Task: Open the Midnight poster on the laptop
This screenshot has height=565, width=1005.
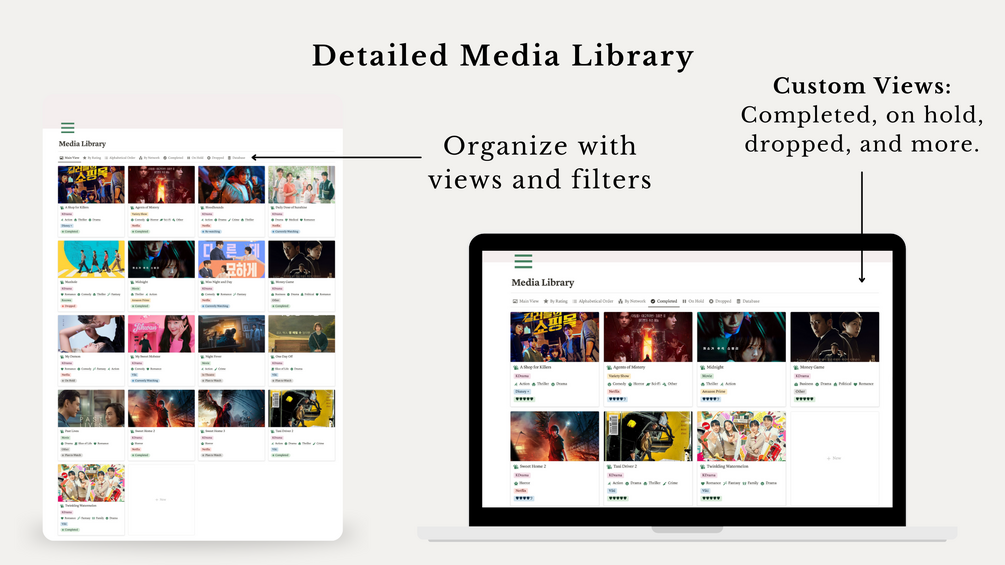Action: coord(741,337)
